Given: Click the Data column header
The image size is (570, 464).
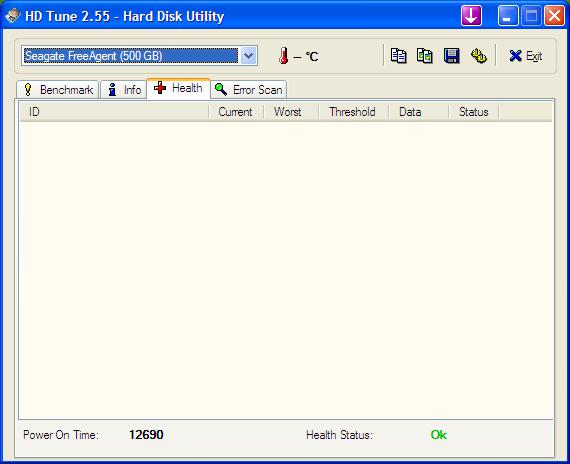Looking at the screenshot, I should click(419, 112).
